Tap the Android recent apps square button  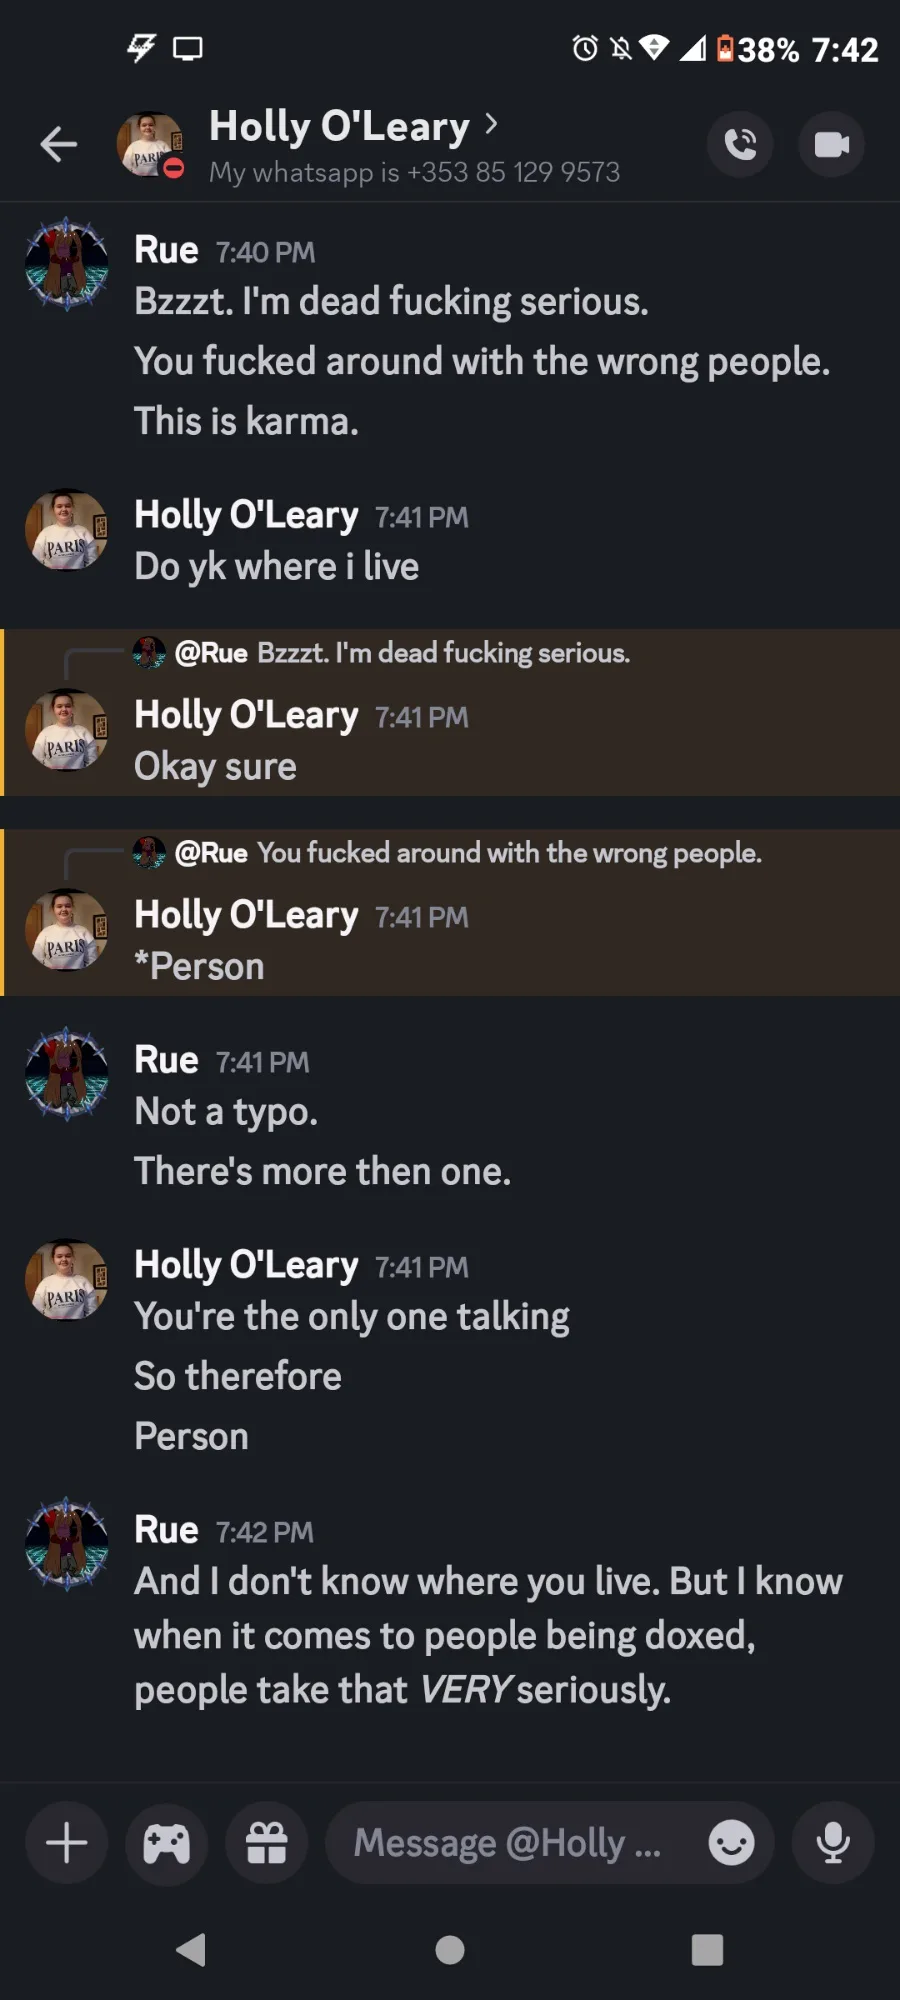pyautogui.click(x=707, y=1949)
